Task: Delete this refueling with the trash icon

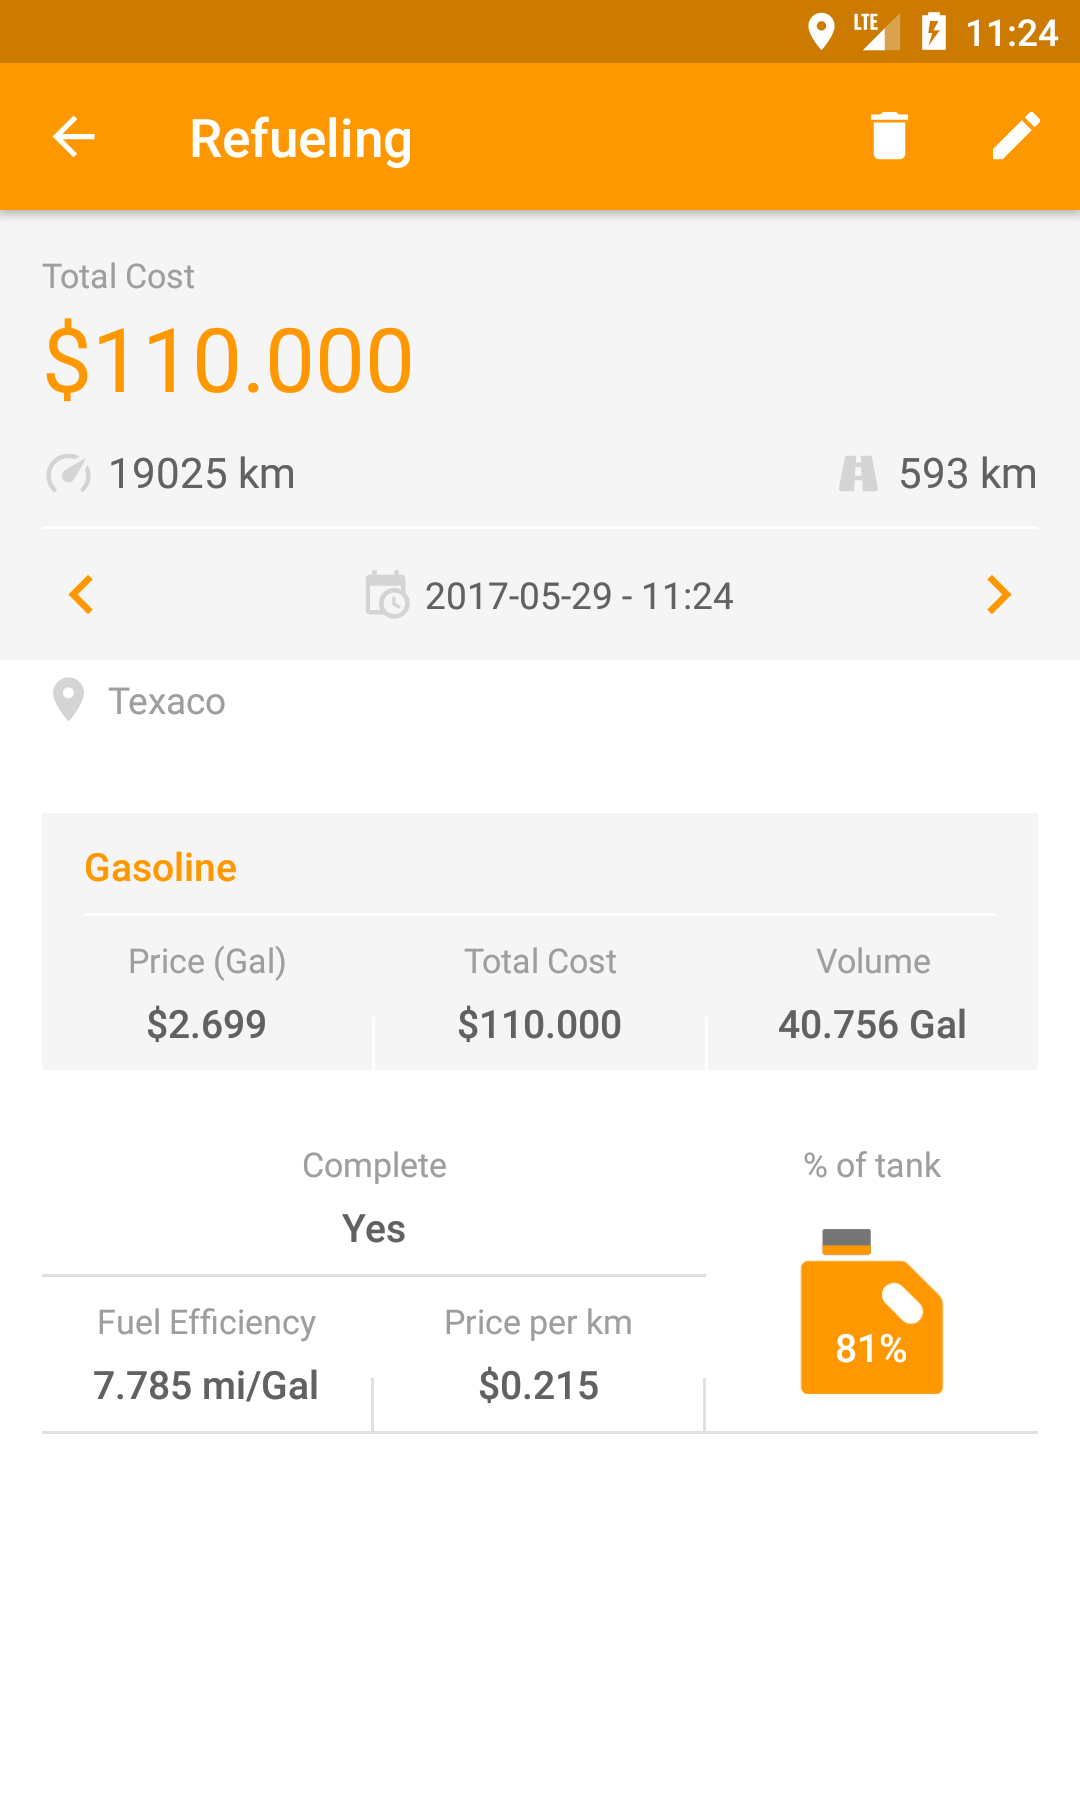Action: pos(888,136)
